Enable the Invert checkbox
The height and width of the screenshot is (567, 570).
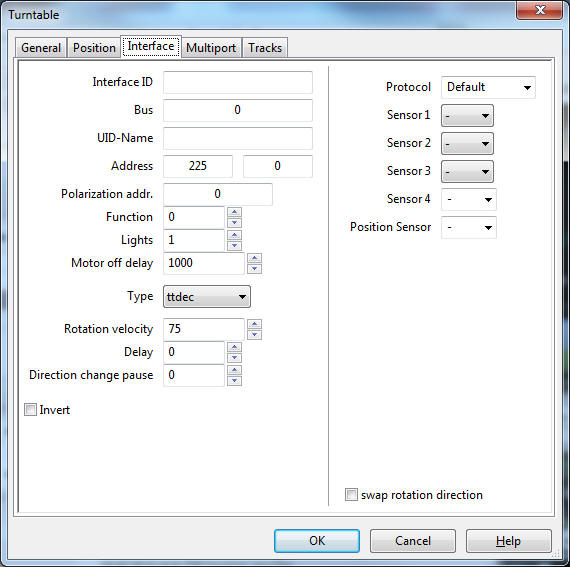tap(31, 410)
